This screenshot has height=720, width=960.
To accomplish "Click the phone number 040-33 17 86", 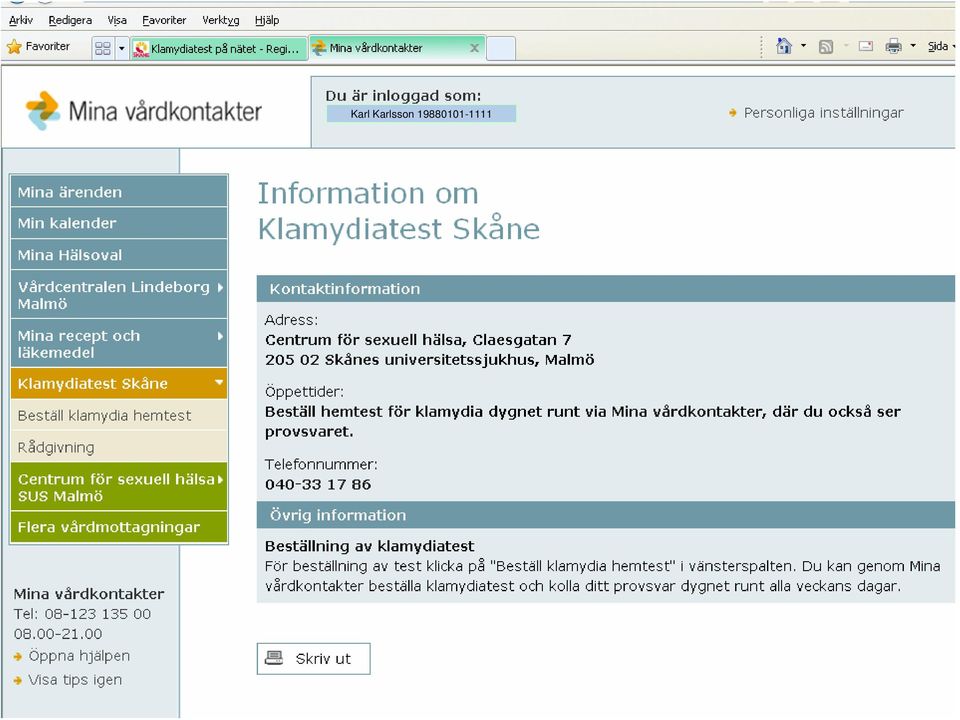I will [318, 484].
